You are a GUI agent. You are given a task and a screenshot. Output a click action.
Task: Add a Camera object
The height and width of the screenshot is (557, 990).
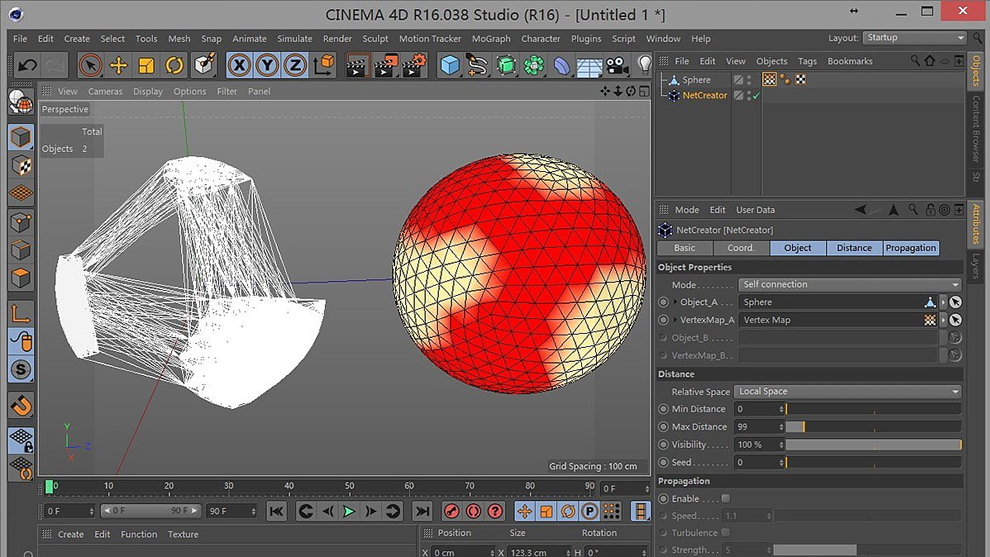[617, 65]
